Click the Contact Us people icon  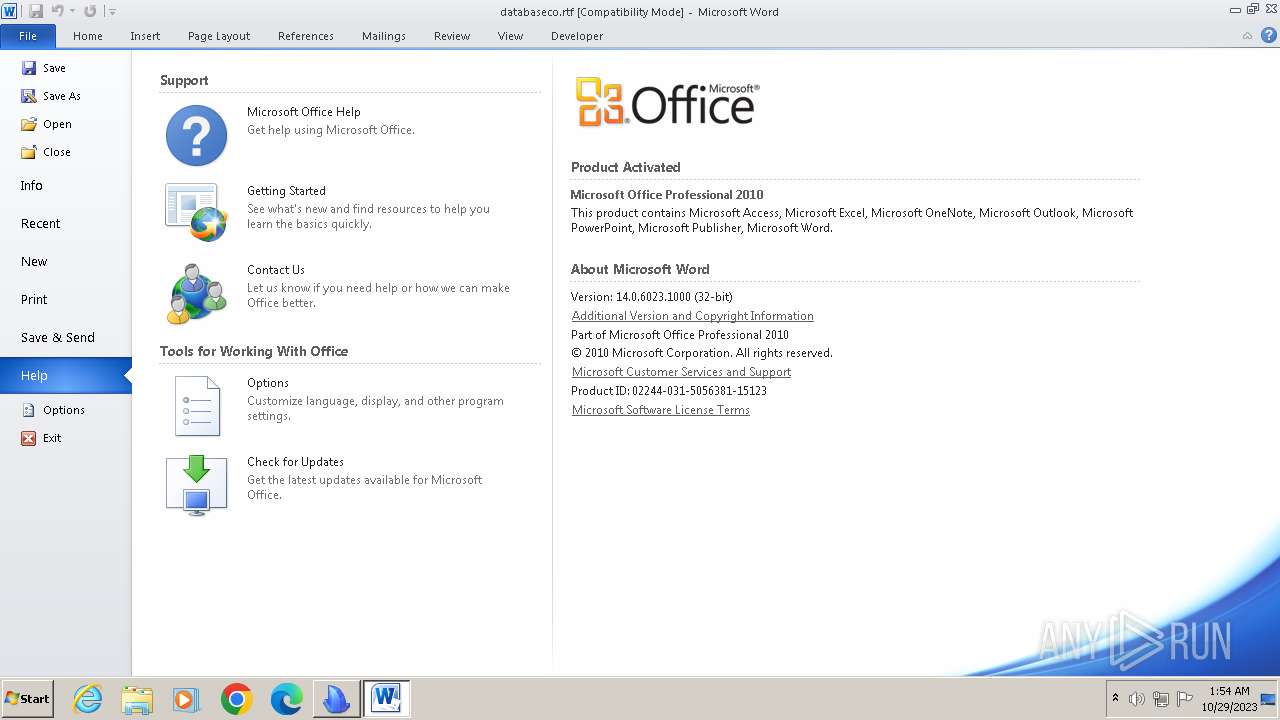pyautogui.click(x=196, y=293)
